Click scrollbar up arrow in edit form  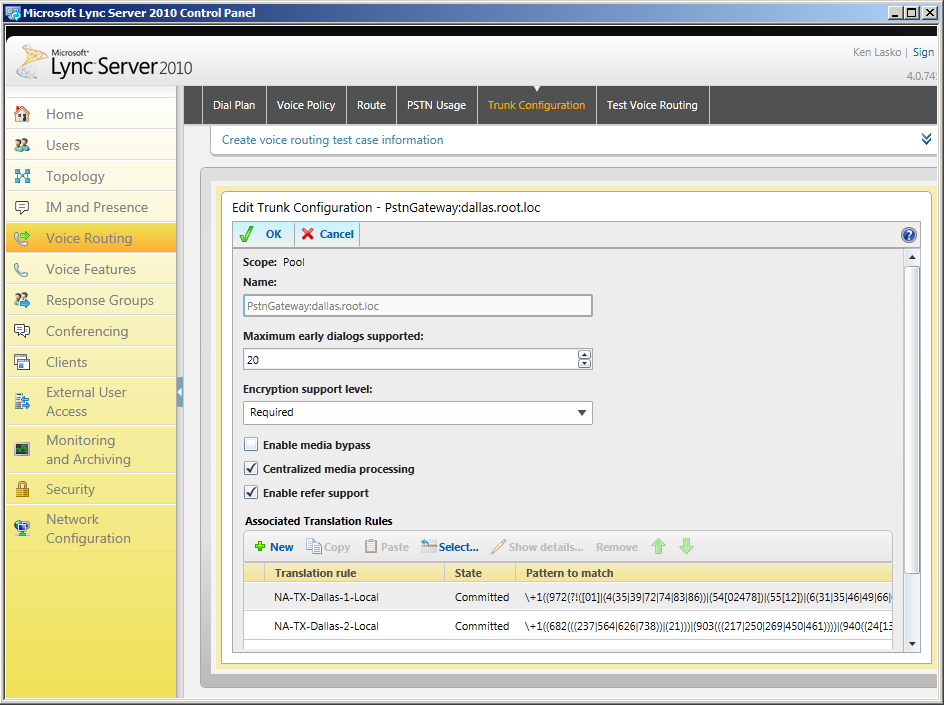point(912,258)
